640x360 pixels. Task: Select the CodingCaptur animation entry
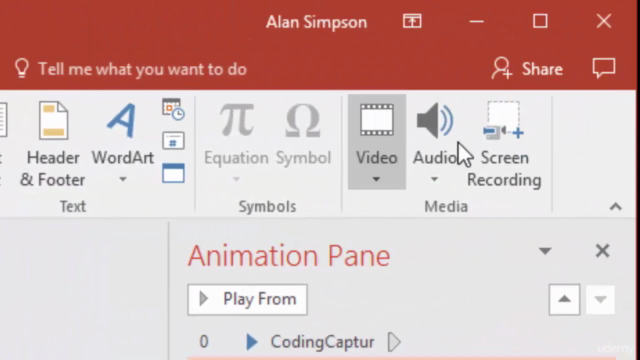322,342
